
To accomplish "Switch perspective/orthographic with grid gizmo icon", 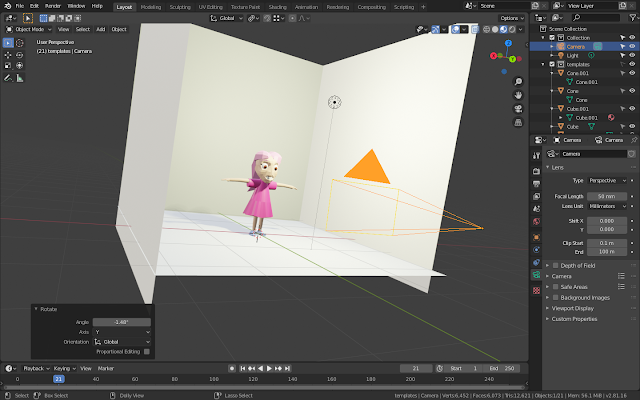I will 518,122.
